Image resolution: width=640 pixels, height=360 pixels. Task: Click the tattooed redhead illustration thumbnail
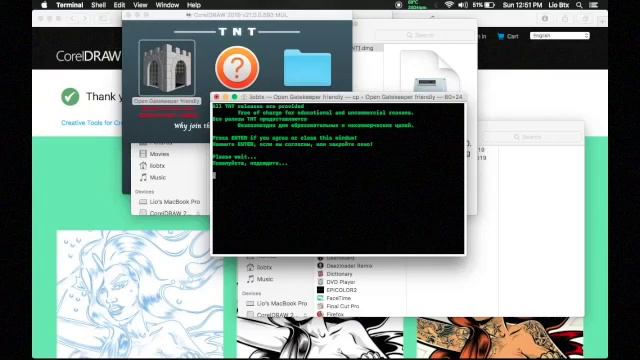pyautogui.click(x=500, y=338)
